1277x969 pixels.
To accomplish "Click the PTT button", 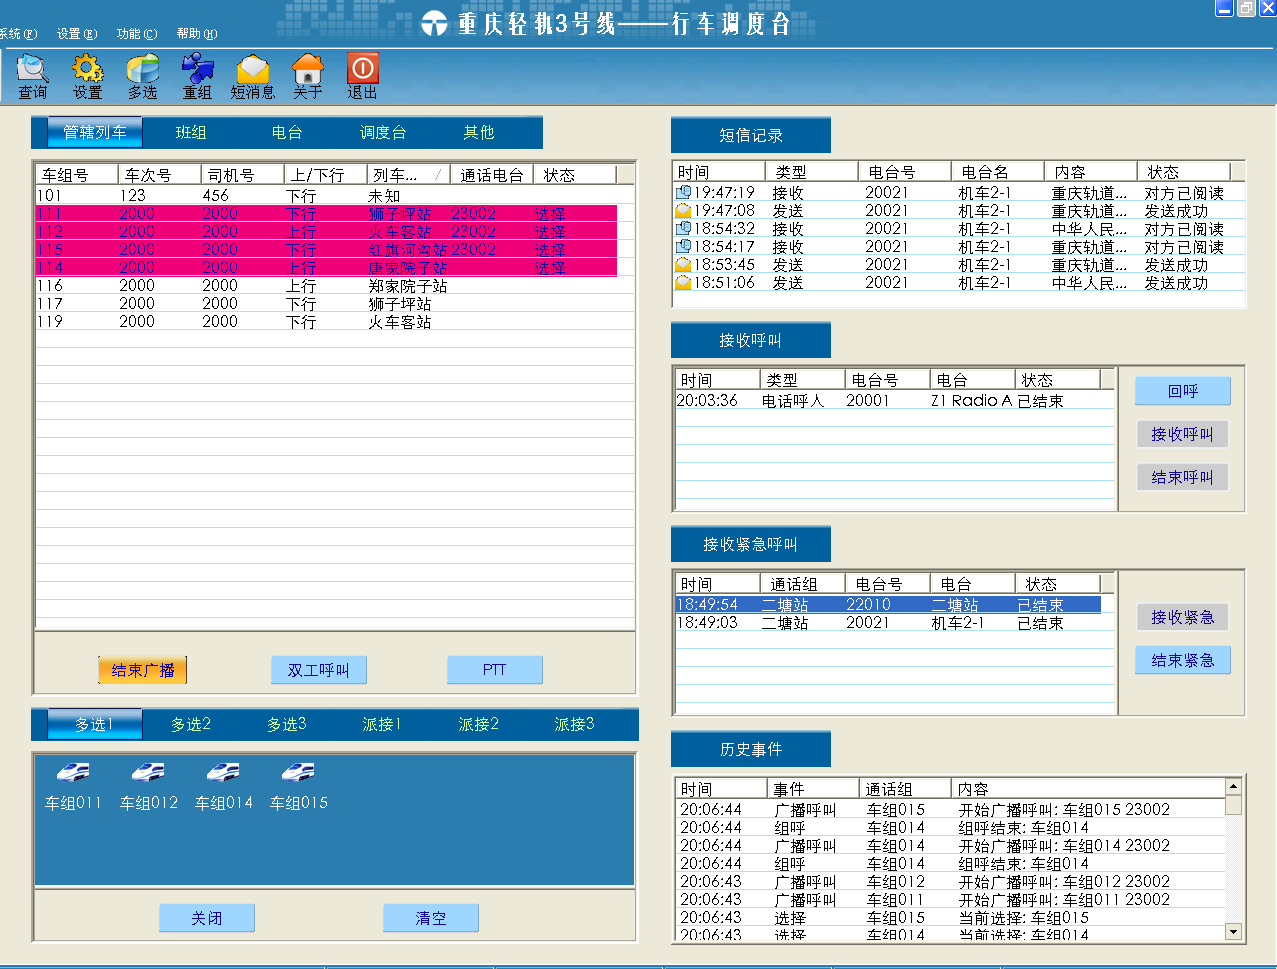I will [x=494, y=670].
